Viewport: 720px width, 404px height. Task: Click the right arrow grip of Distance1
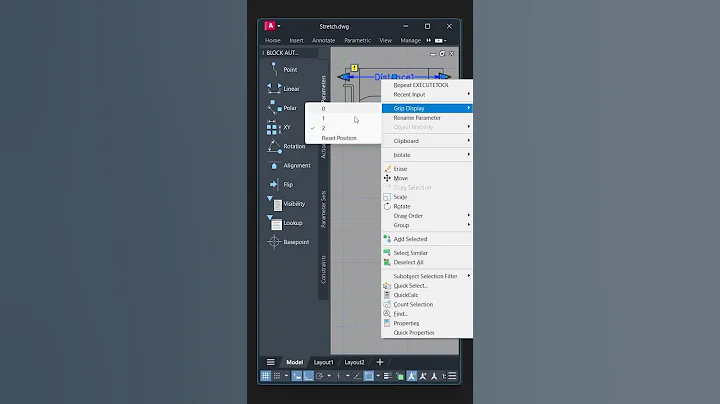coord(443,76)
